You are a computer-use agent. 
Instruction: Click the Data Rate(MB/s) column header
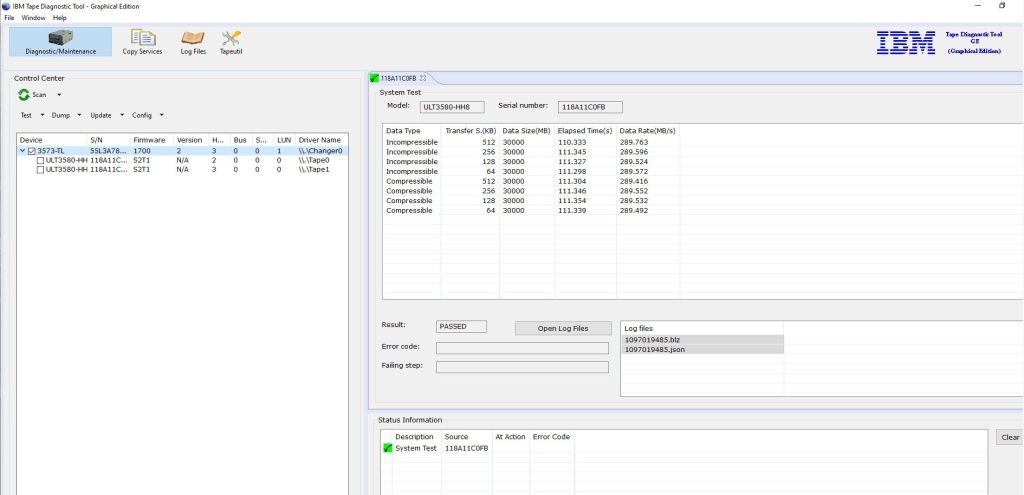point(648,131)
